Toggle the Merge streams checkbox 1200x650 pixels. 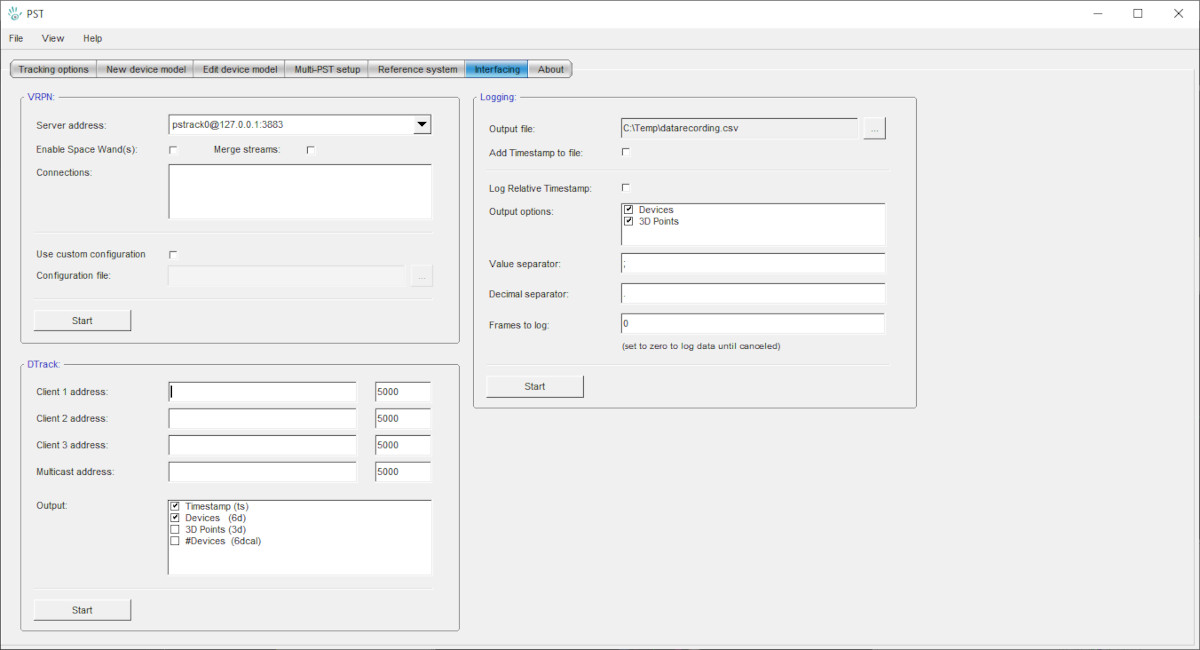pos(310,150)
